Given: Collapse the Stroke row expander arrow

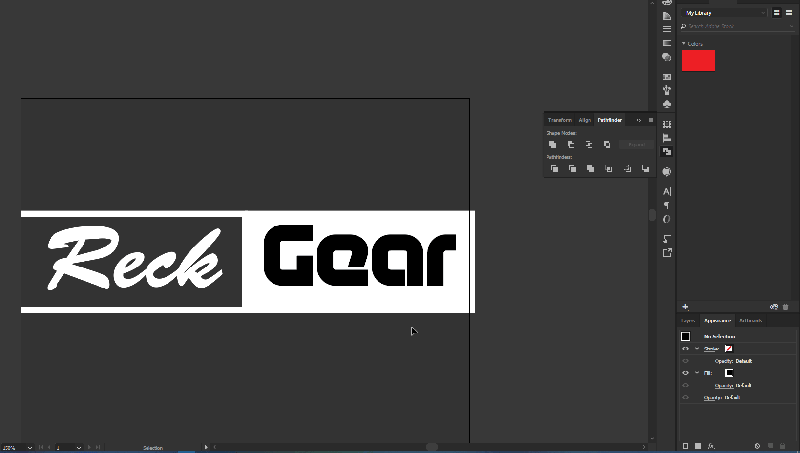Looking at the screenshot, I should pos(697,349).
